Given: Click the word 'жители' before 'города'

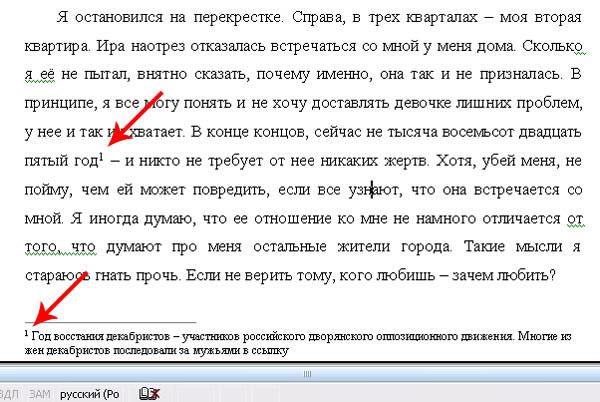Looking at the screenshot, I should point(364,247).
